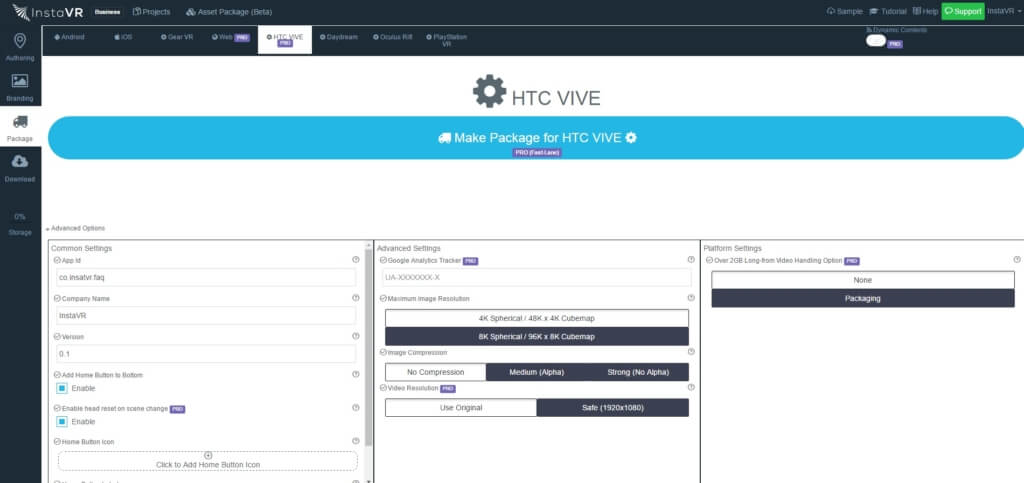Switch to the Oculus Rift platform tab
The image size is (1024, 483).
(x=392, y=37)
